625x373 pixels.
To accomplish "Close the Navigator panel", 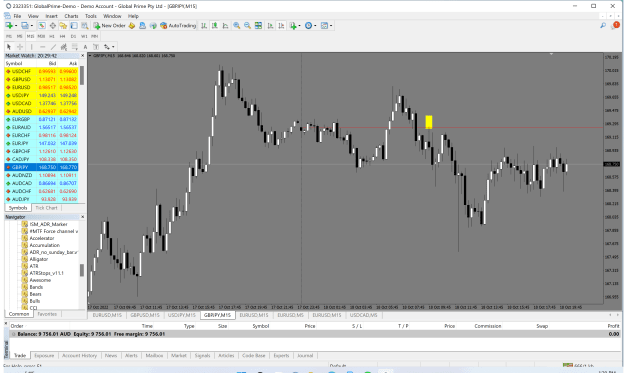I will tap(83, 217).
